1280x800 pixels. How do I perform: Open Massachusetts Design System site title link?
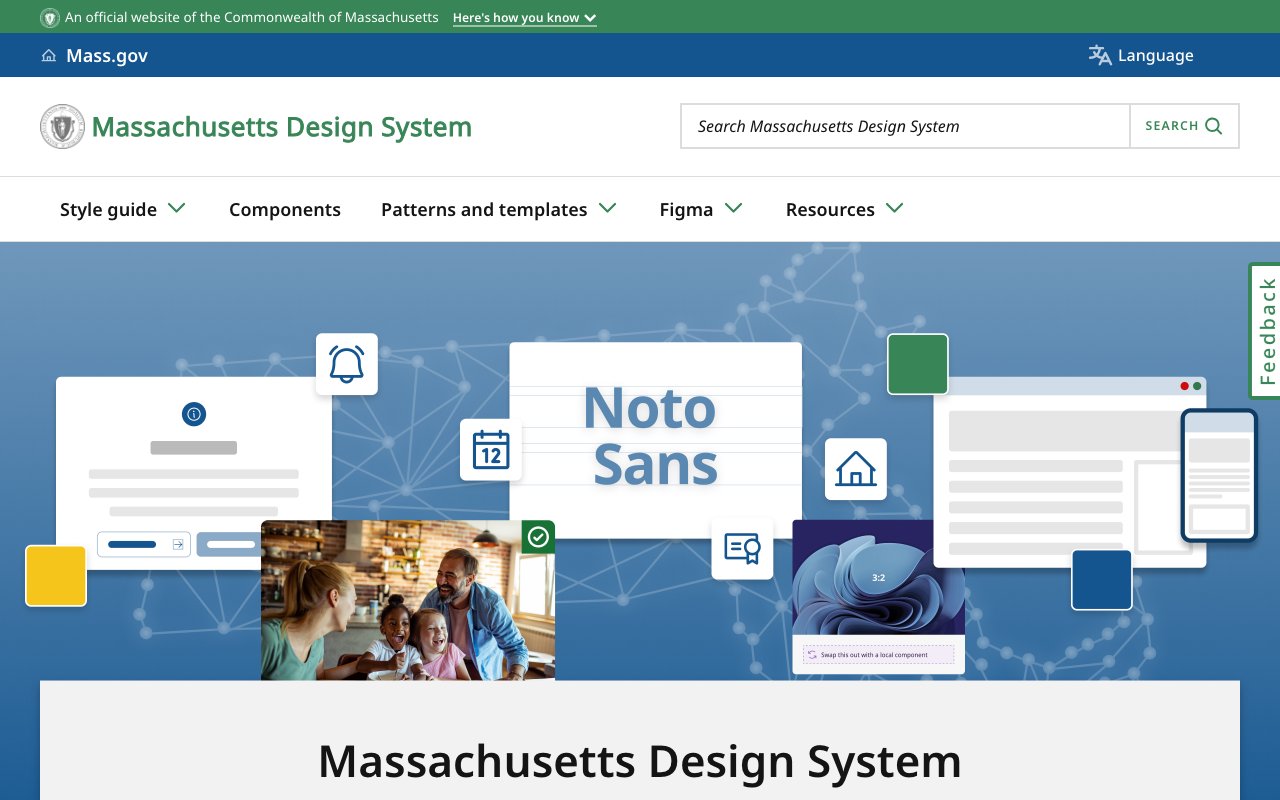pos(282,127)
